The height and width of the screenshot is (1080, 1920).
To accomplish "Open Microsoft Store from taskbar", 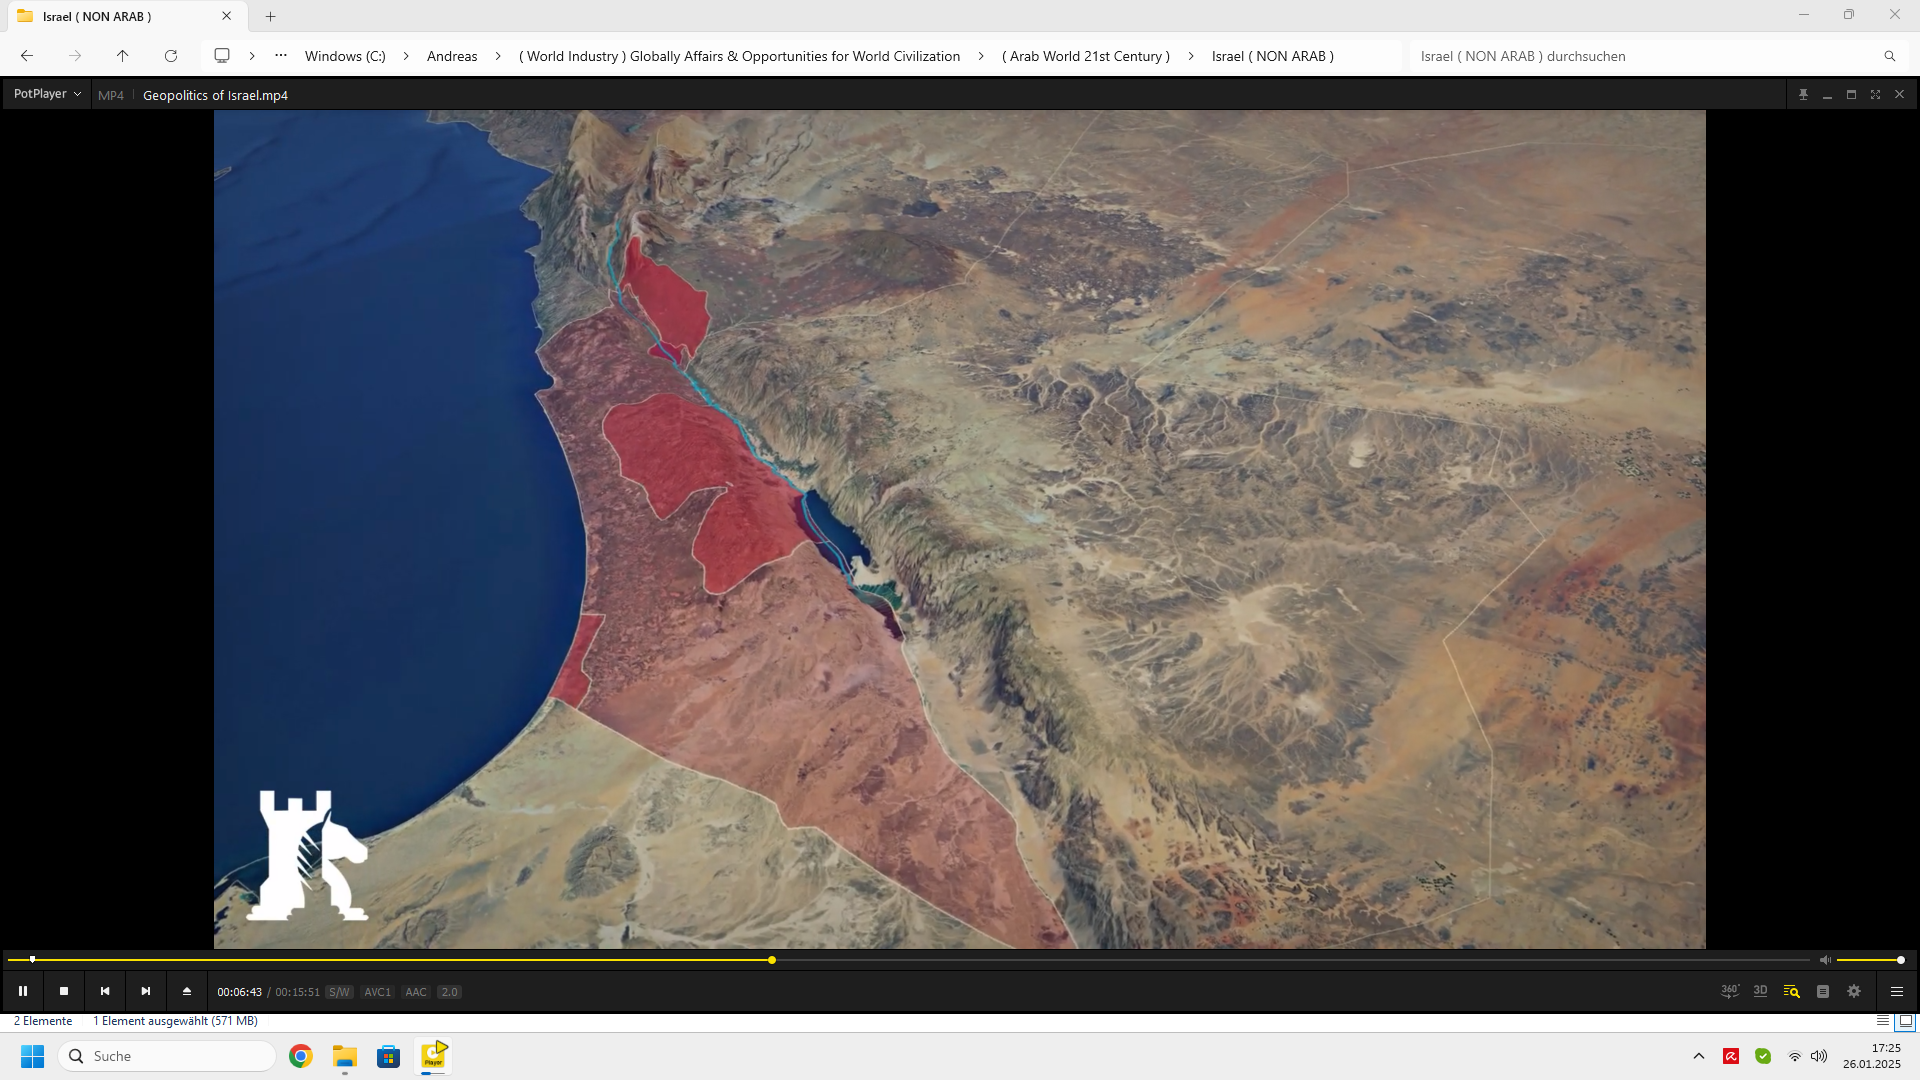I will (389, 1056).
